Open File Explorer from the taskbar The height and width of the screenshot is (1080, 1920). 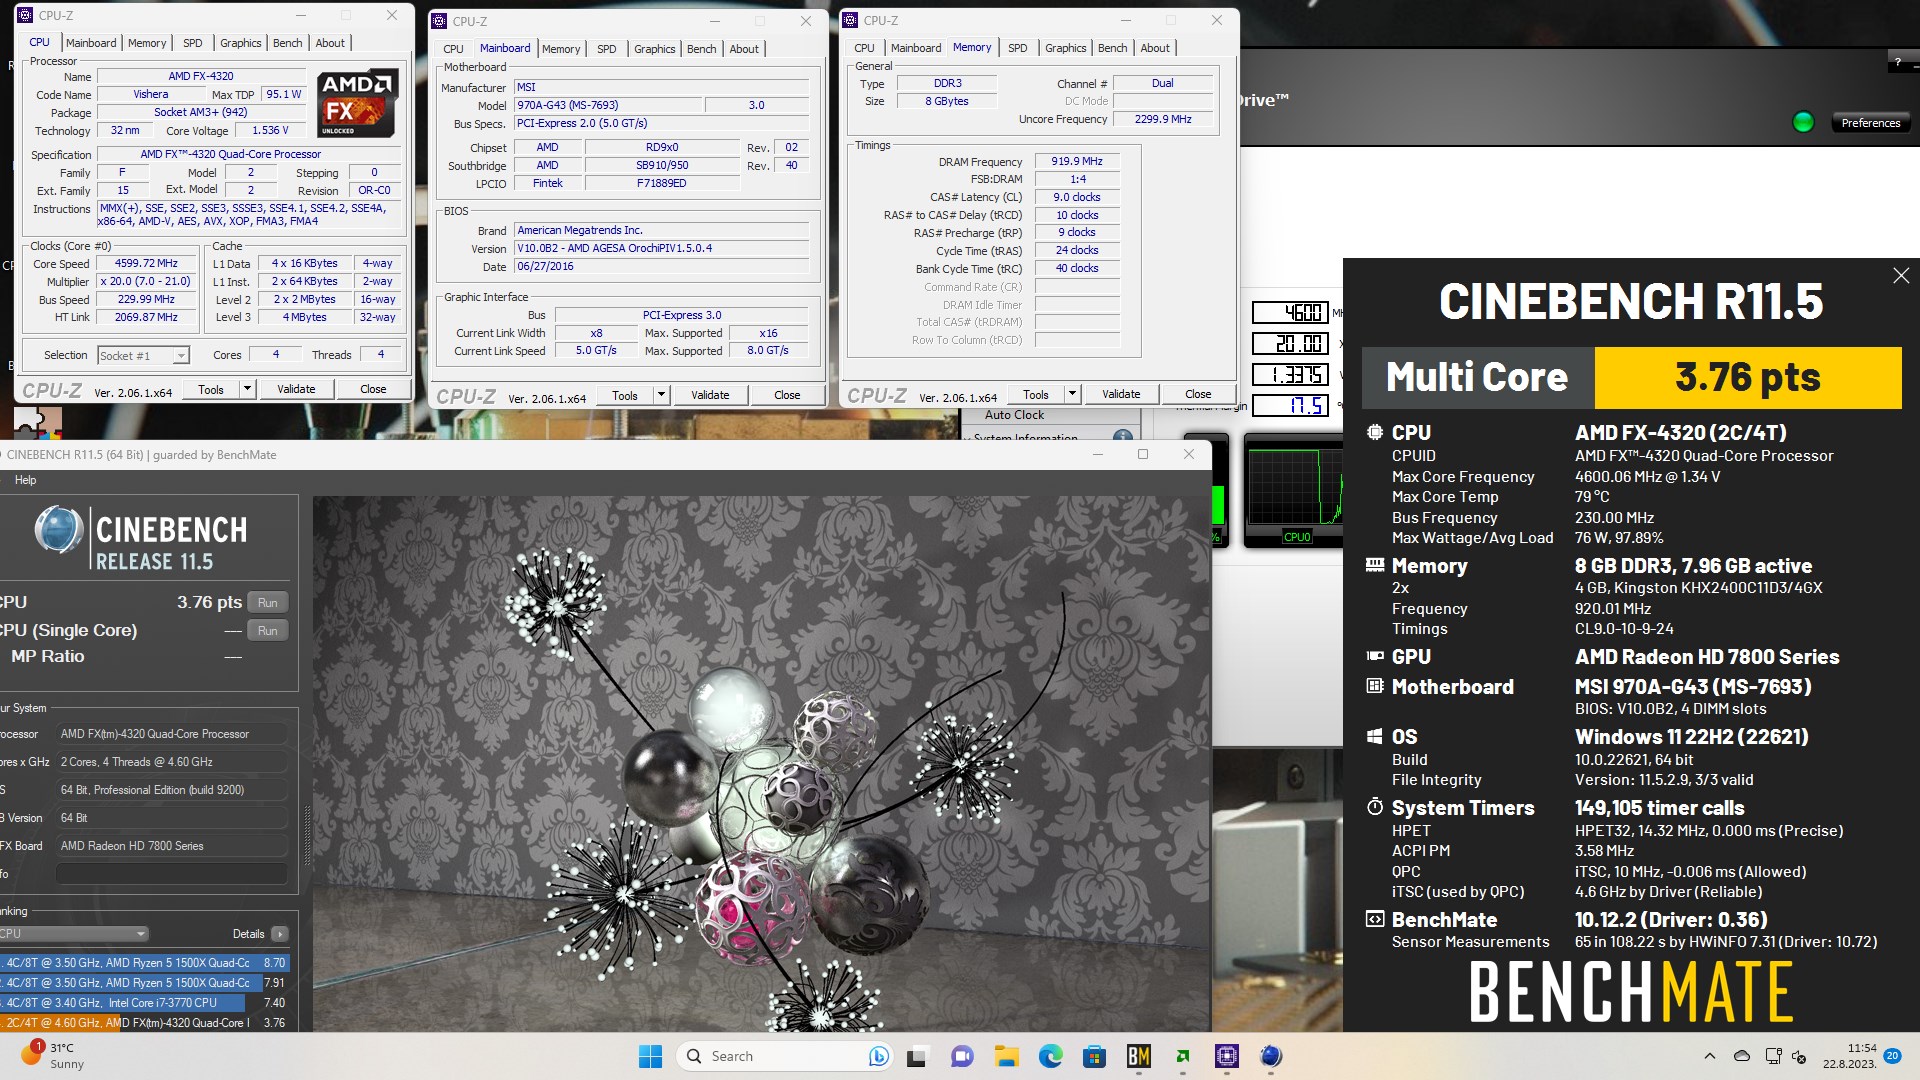click(x=1006, y=1056)
